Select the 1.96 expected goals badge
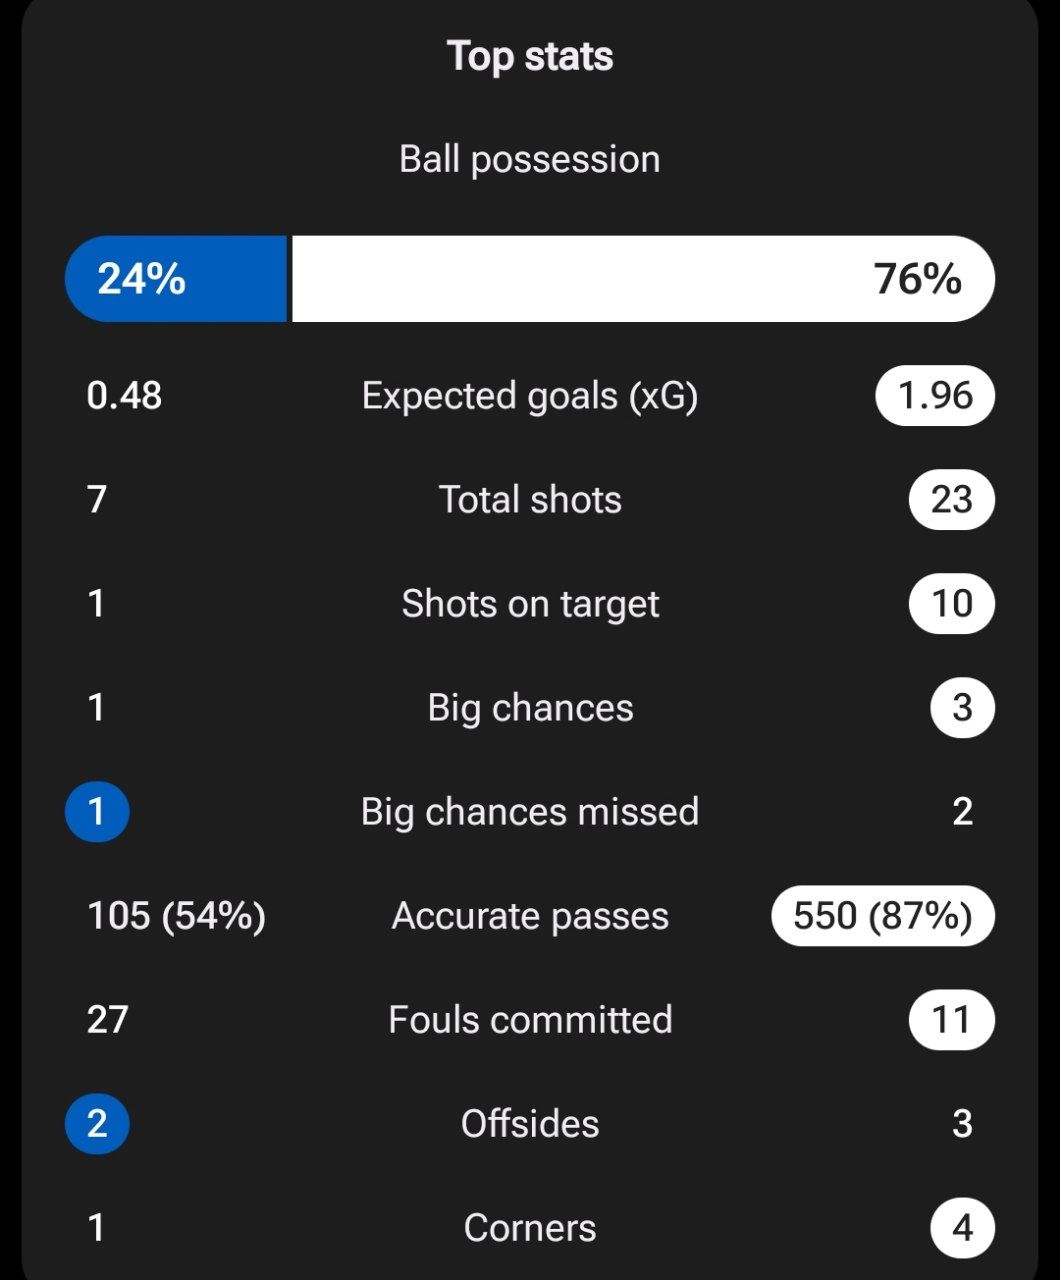The height and width of the screenshot is (1280, 1060). point(934,396)
